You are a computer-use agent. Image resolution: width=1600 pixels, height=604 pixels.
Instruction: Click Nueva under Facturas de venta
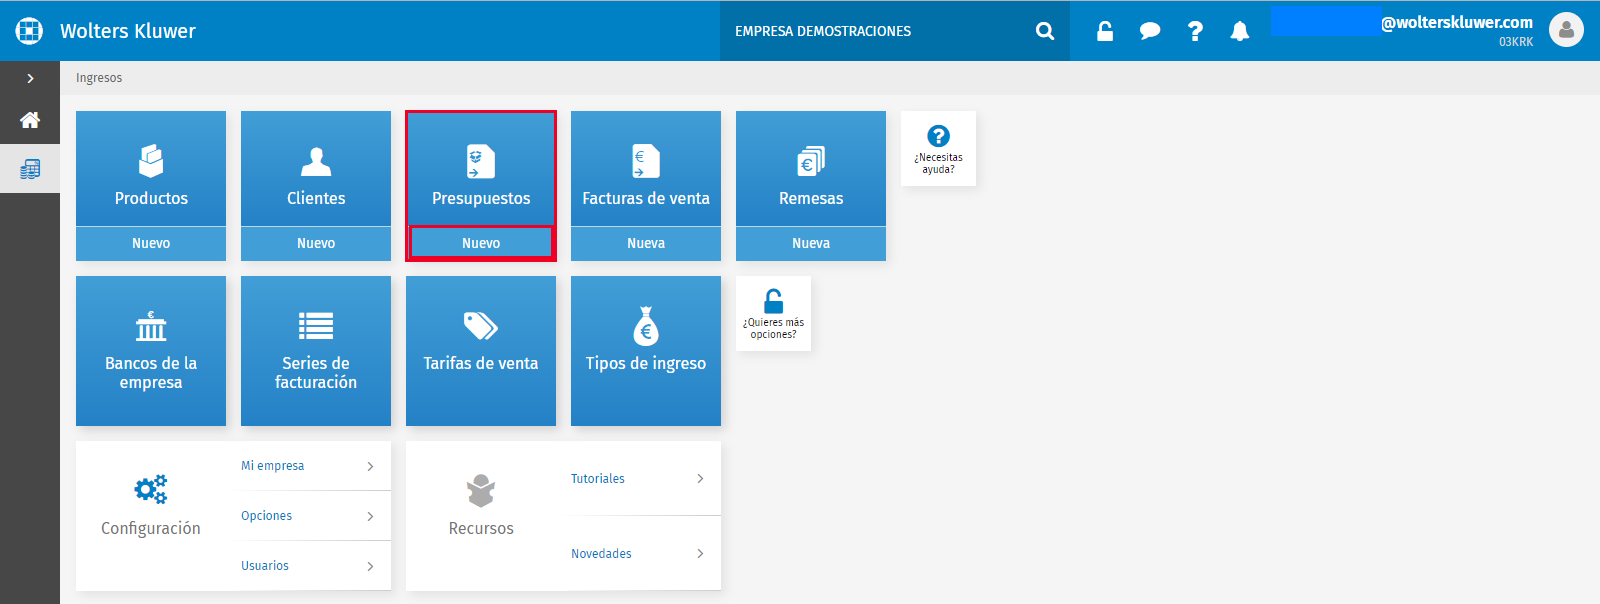pyautogui.click(x=646, y=243)
